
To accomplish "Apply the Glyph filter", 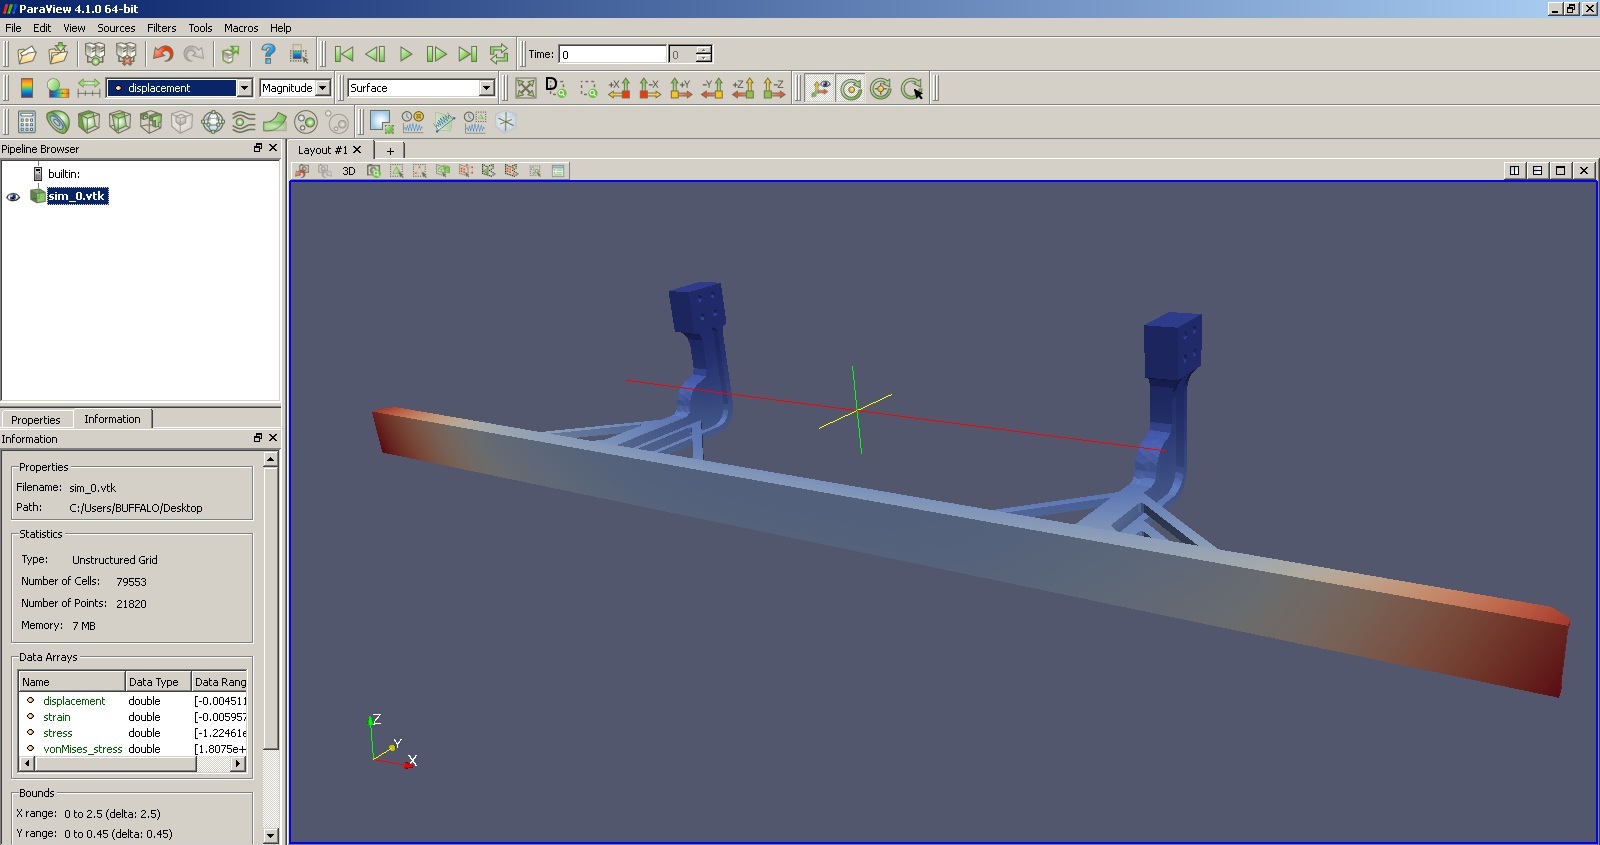I will point(213,122).
